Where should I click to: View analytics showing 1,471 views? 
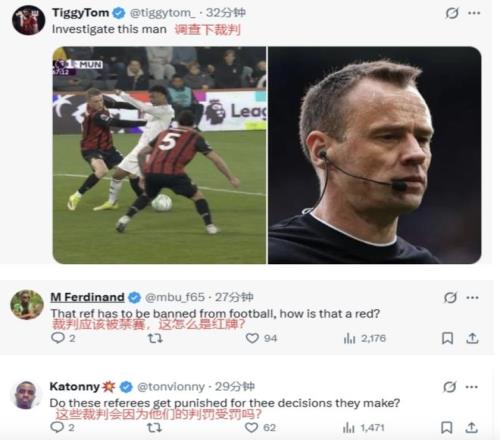(364, 428)
